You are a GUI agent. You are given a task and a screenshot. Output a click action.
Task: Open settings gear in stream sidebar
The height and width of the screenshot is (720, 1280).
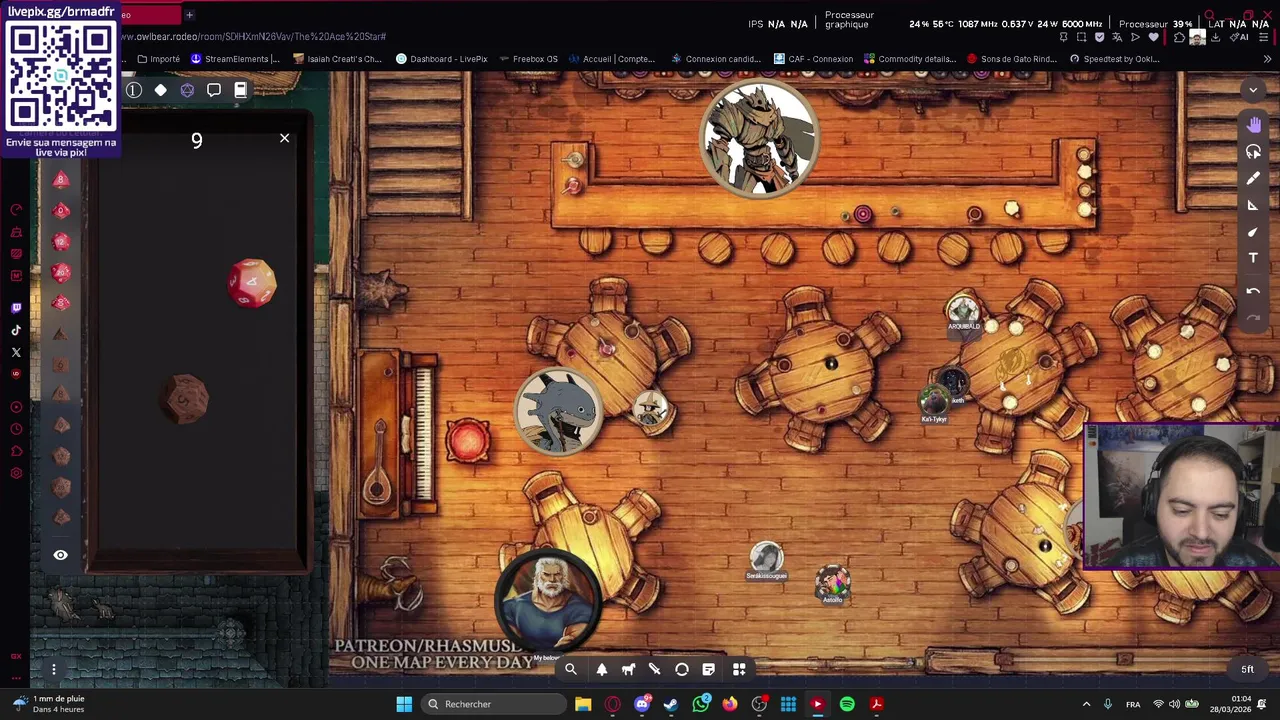coord(16,473)
